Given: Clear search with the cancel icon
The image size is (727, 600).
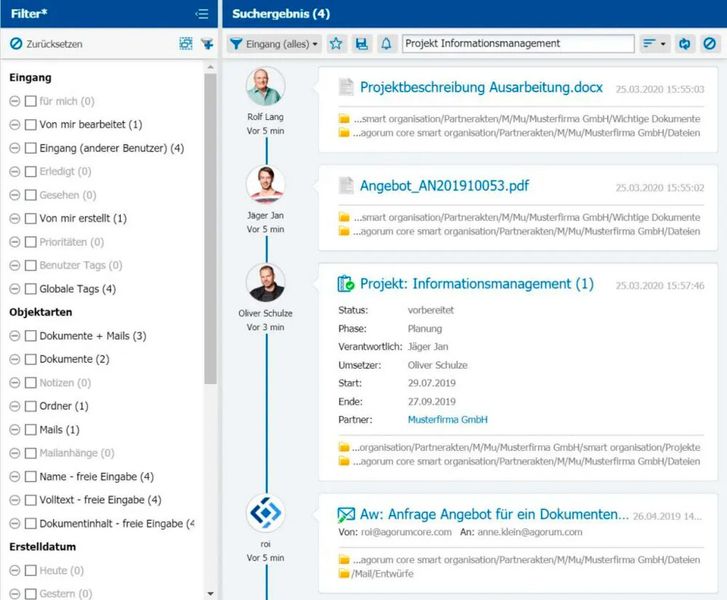Looking at the screenshot, I should [x=709, y=44].
